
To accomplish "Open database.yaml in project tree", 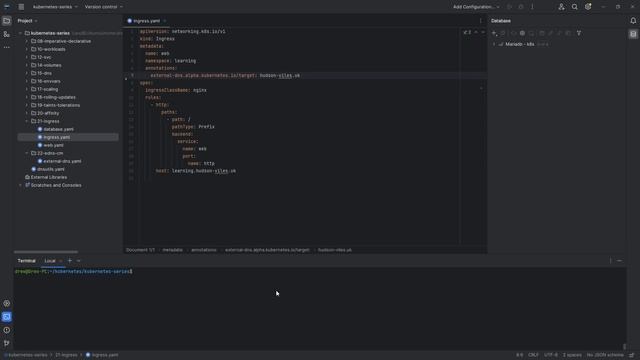I will 58,129.
